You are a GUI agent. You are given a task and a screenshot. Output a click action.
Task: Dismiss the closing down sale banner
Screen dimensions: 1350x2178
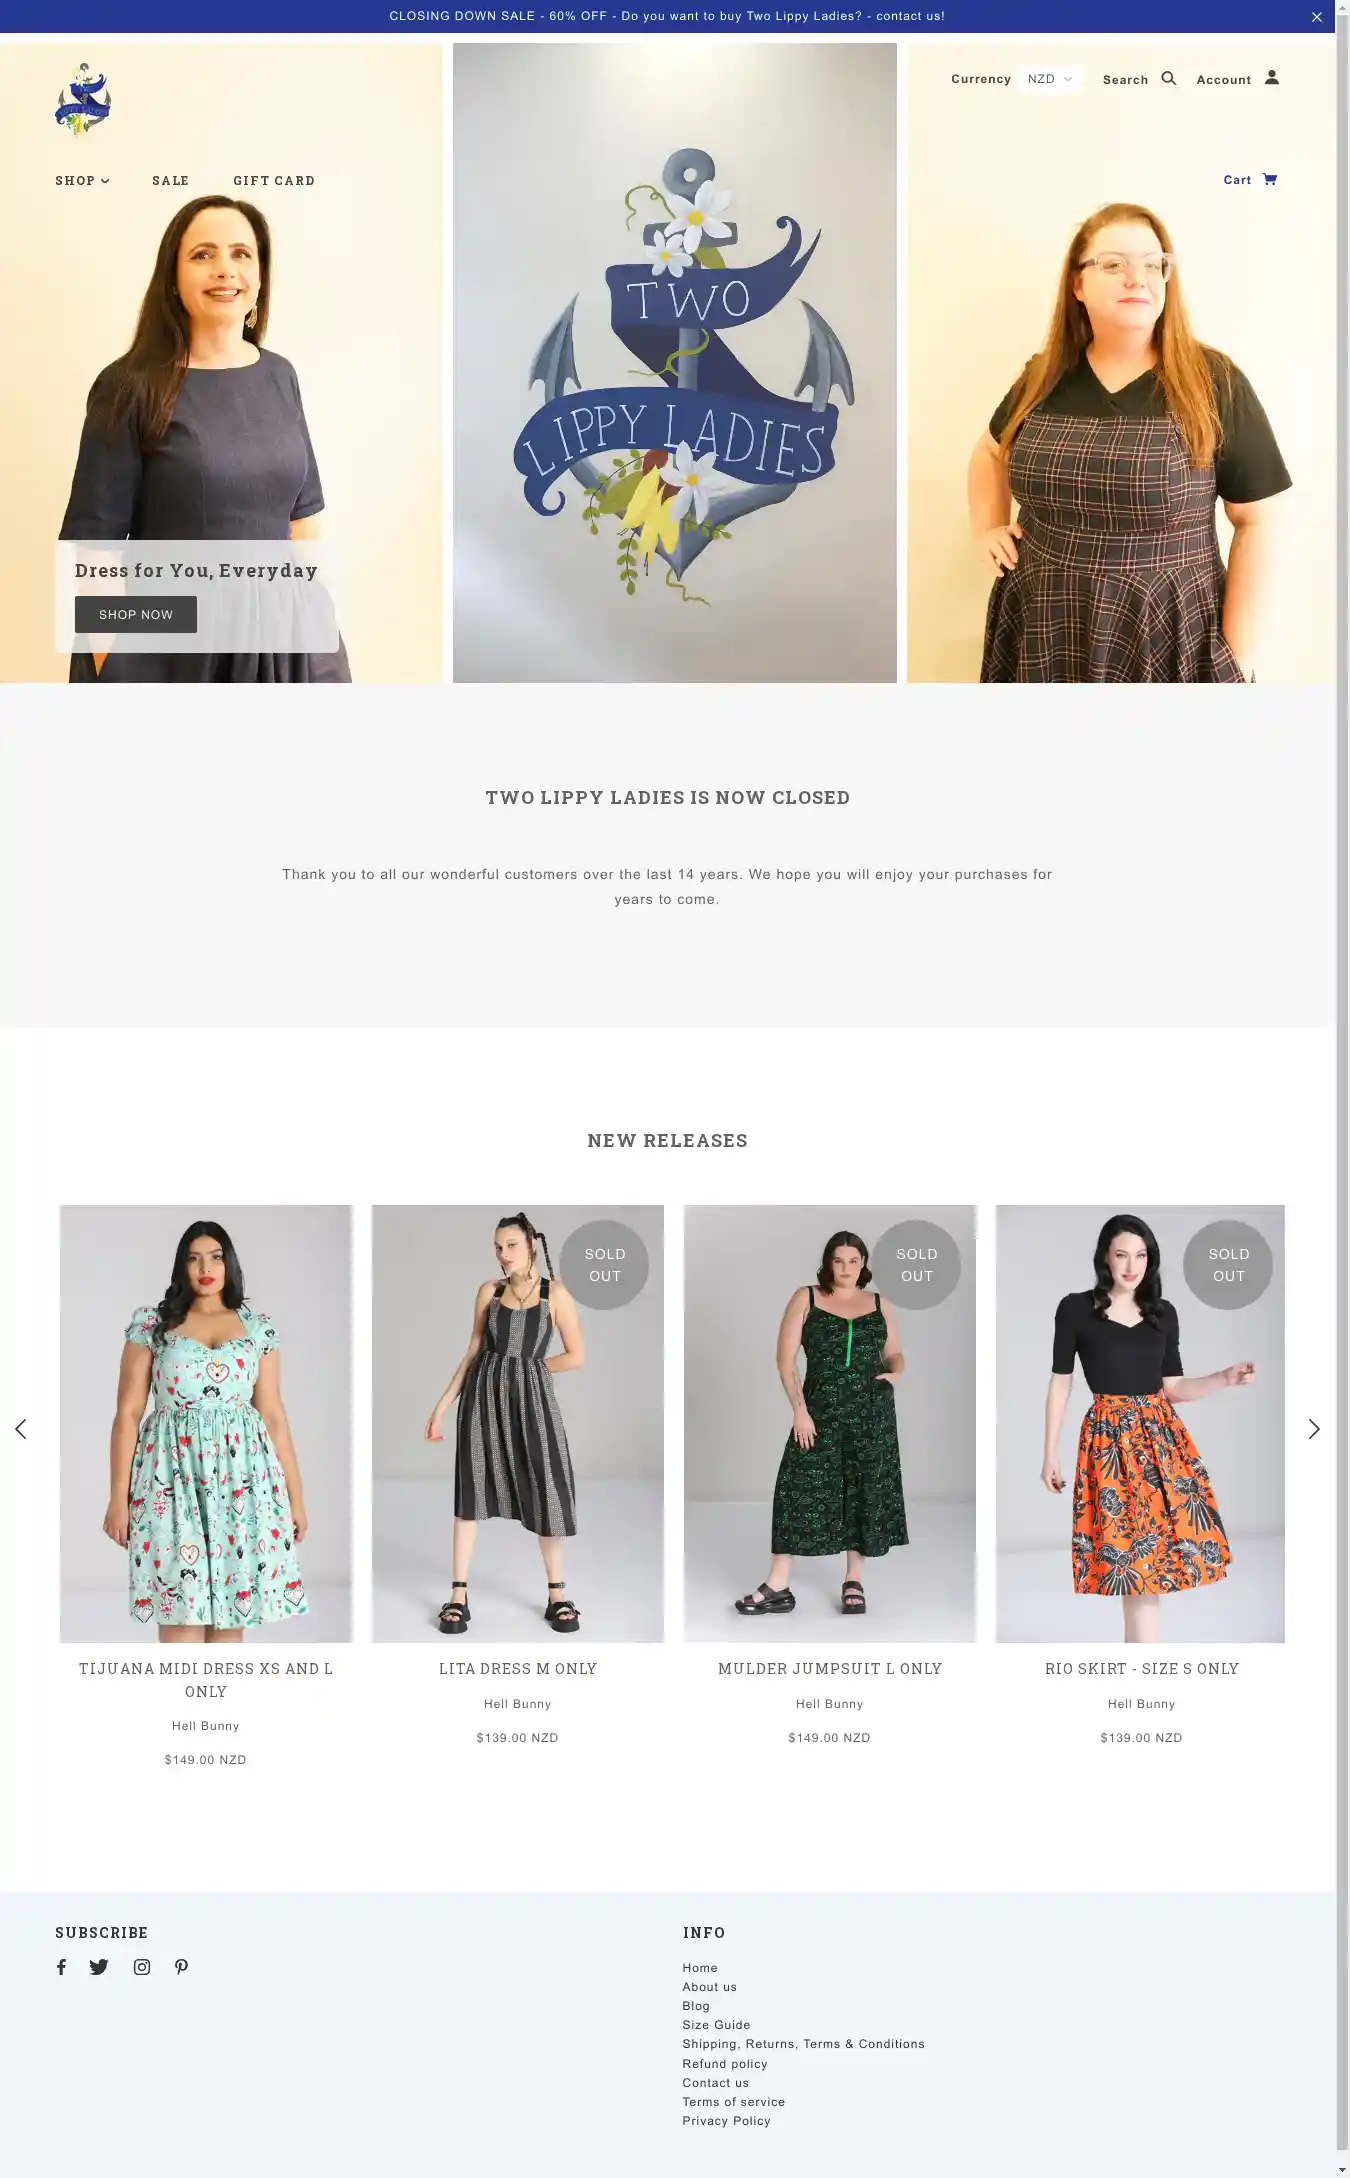[x=1317, y=17]
